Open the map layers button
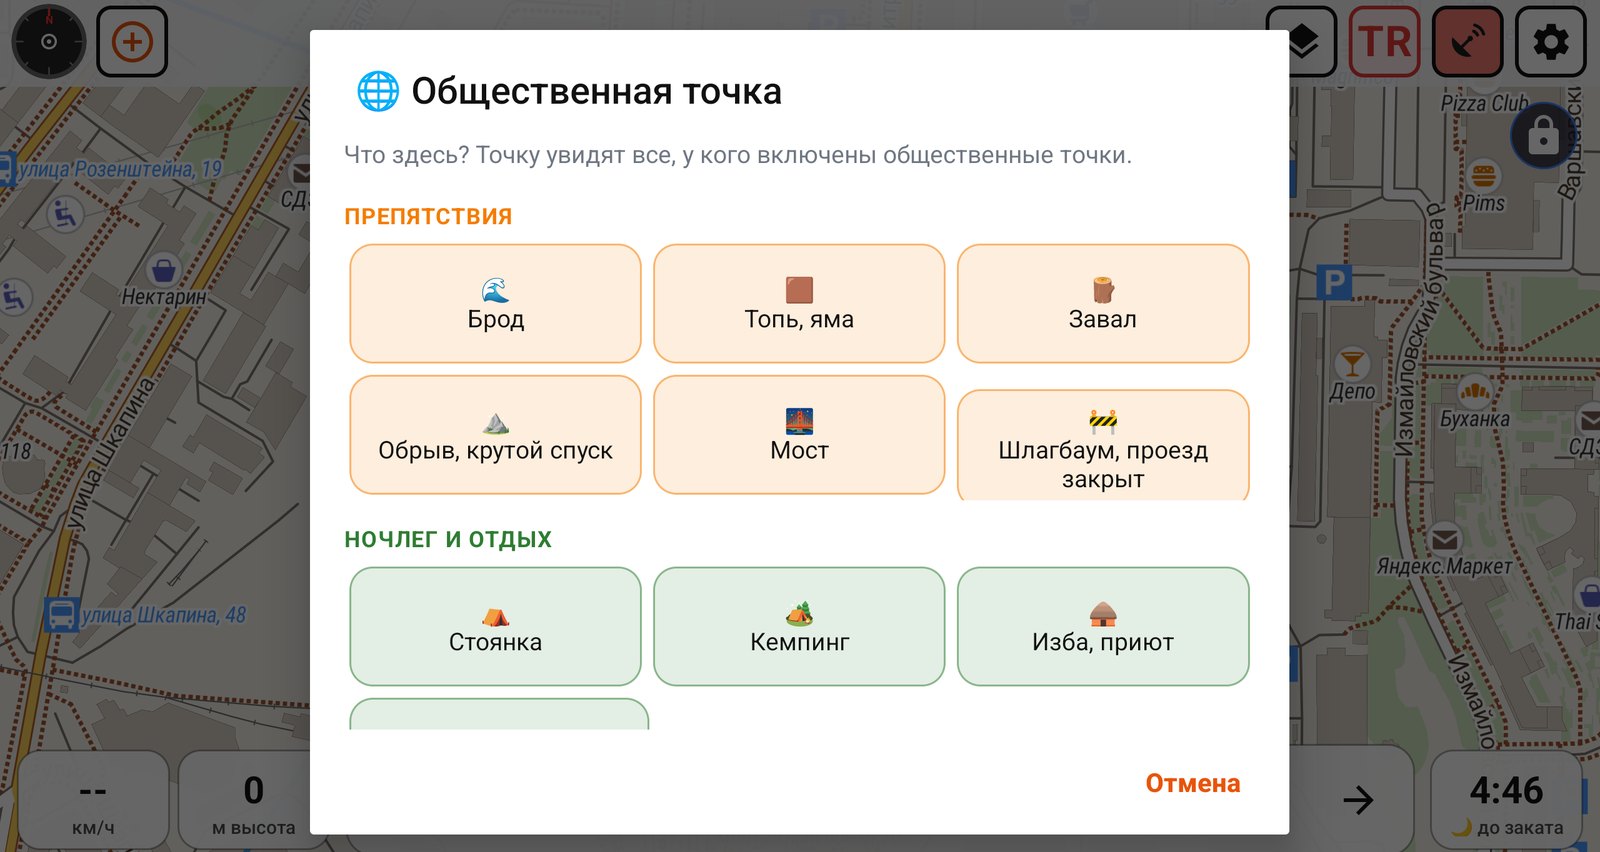Image resolution: width=1600 pixels, height=852 pixels. coord(1301,42)
